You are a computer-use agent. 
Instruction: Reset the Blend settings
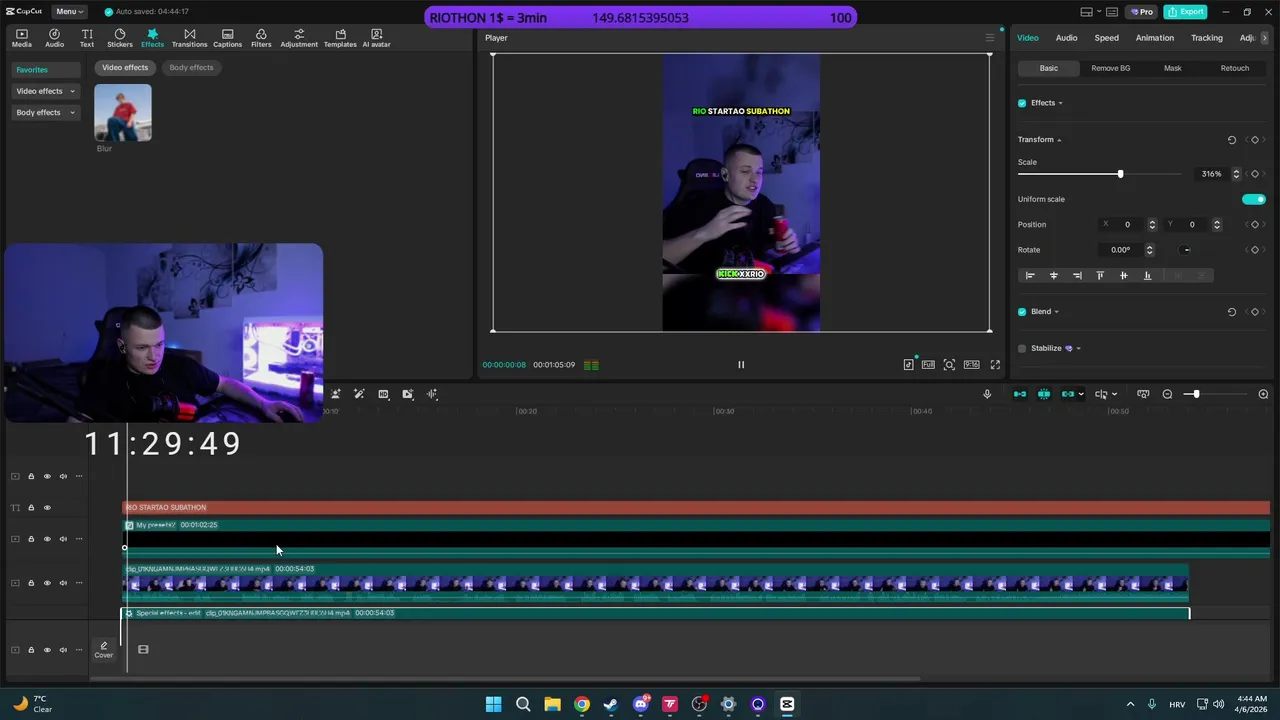(x=1231, y=312)
